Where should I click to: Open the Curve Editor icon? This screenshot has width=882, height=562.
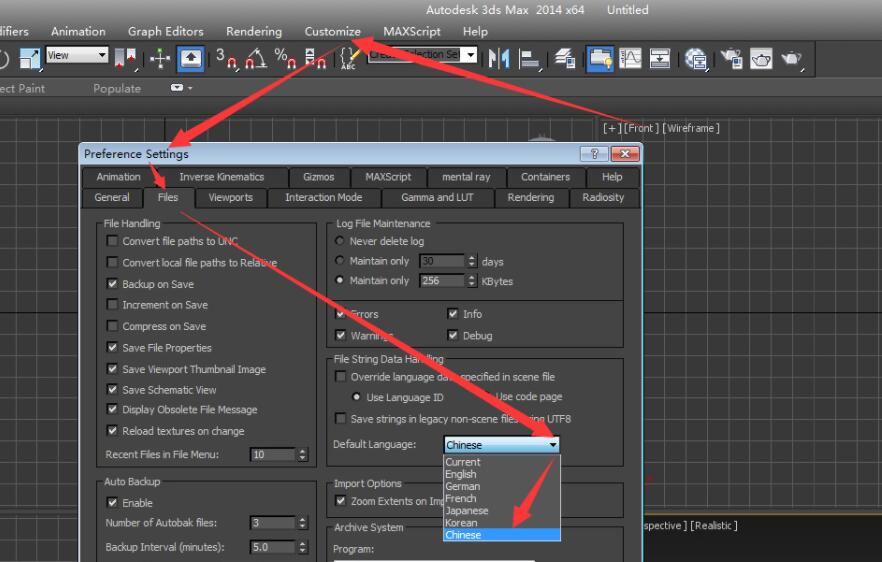click(630, 59)
